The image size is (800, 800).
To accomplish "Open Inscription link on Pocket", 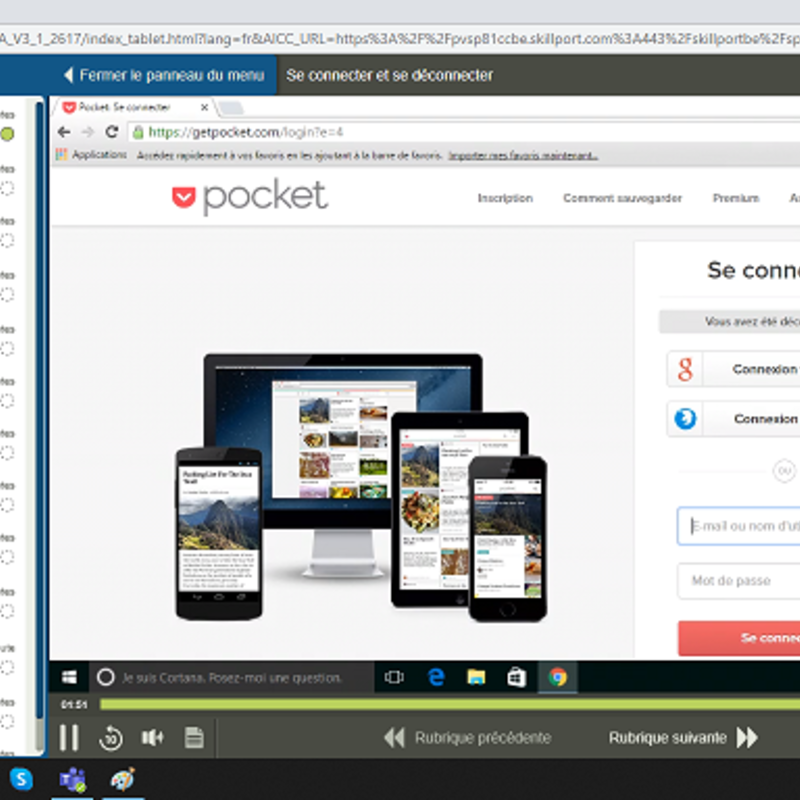I will [x=505, y=198].
